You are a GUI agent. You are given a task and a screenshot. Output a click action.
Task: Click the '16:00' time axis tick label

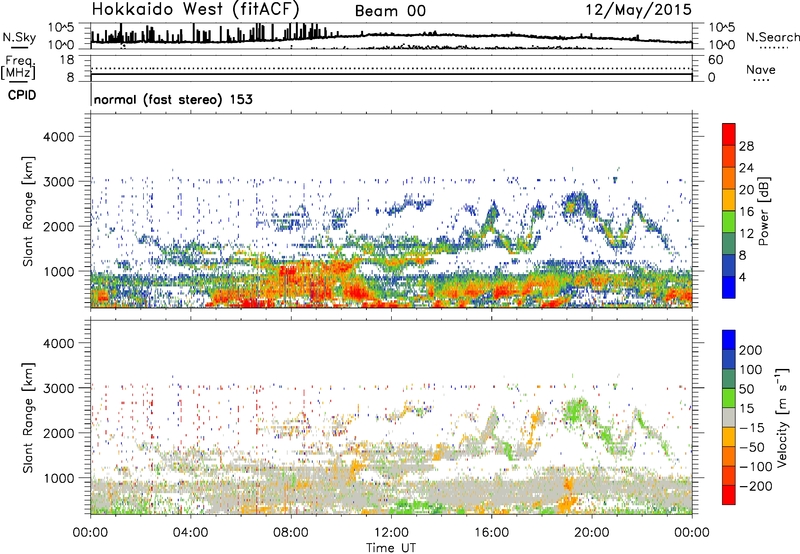tap(491, 533)
